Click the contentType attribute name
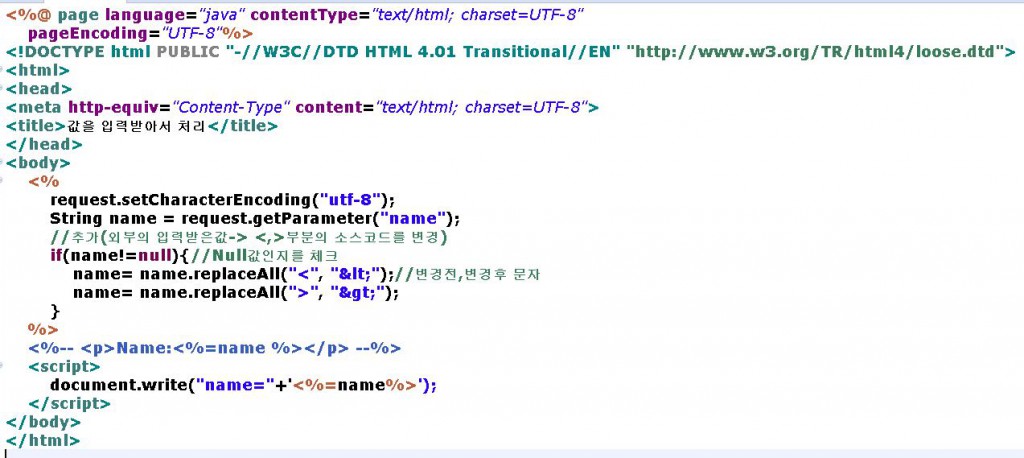 tap(305, 15)
